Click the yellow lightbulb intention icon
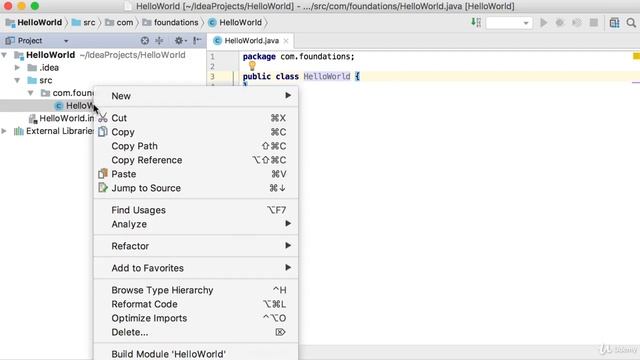This screenshot has width=640, height=360. 252,66
